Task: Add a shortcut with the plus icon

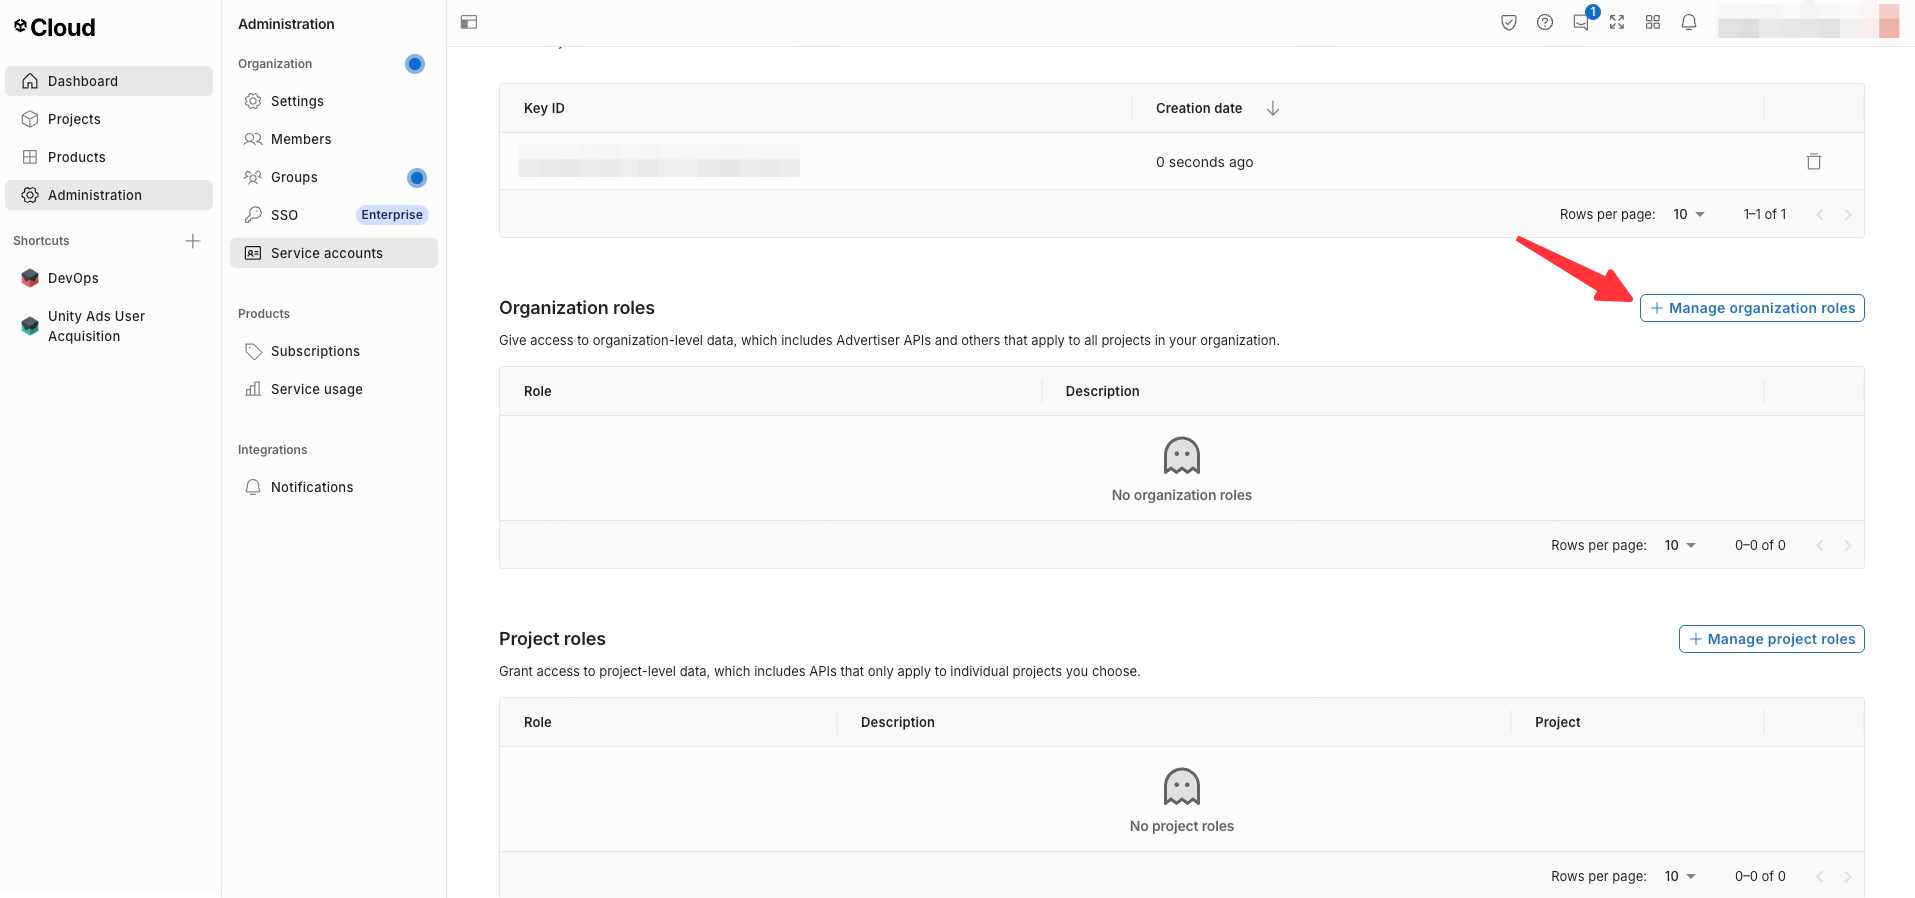Action: [x=193, y=241]
